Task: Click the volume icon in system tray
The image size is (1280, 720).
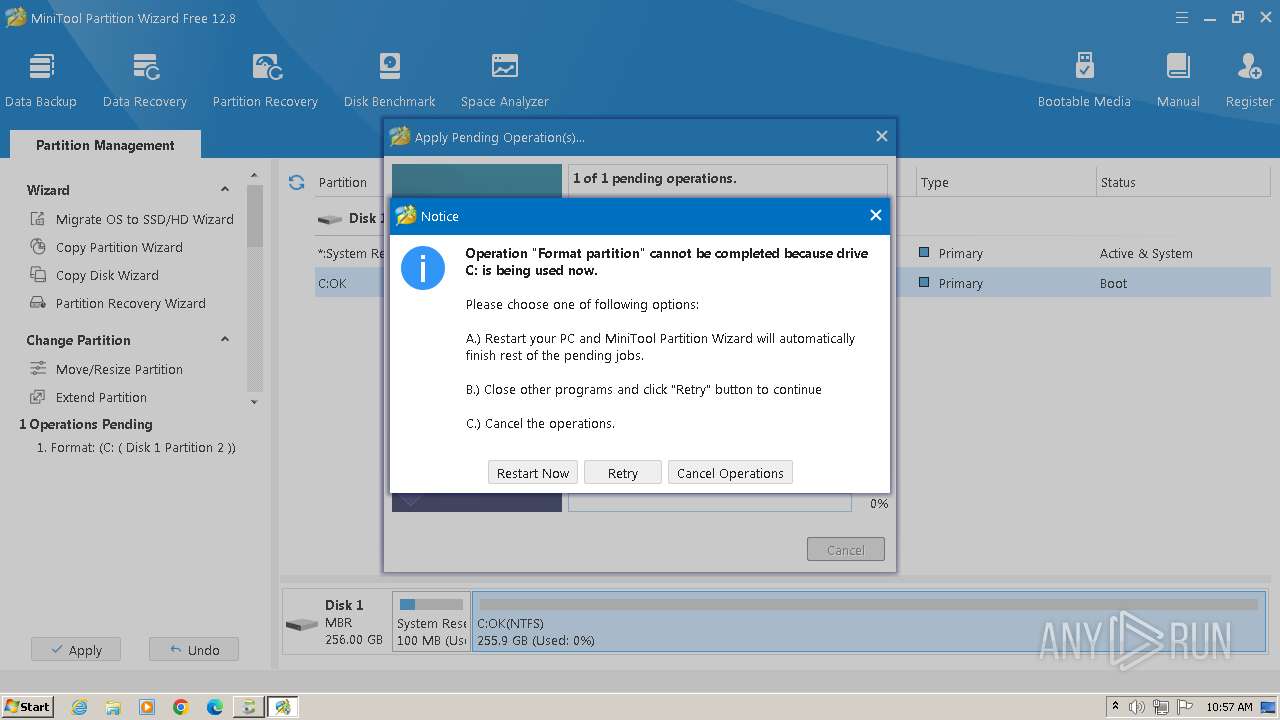Action: (x=1137, y=707)
